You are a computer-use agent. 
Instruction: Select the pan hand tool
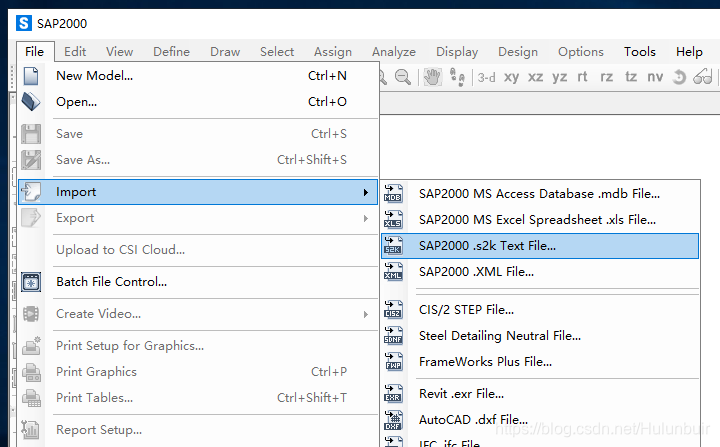(x=432, y=77)
